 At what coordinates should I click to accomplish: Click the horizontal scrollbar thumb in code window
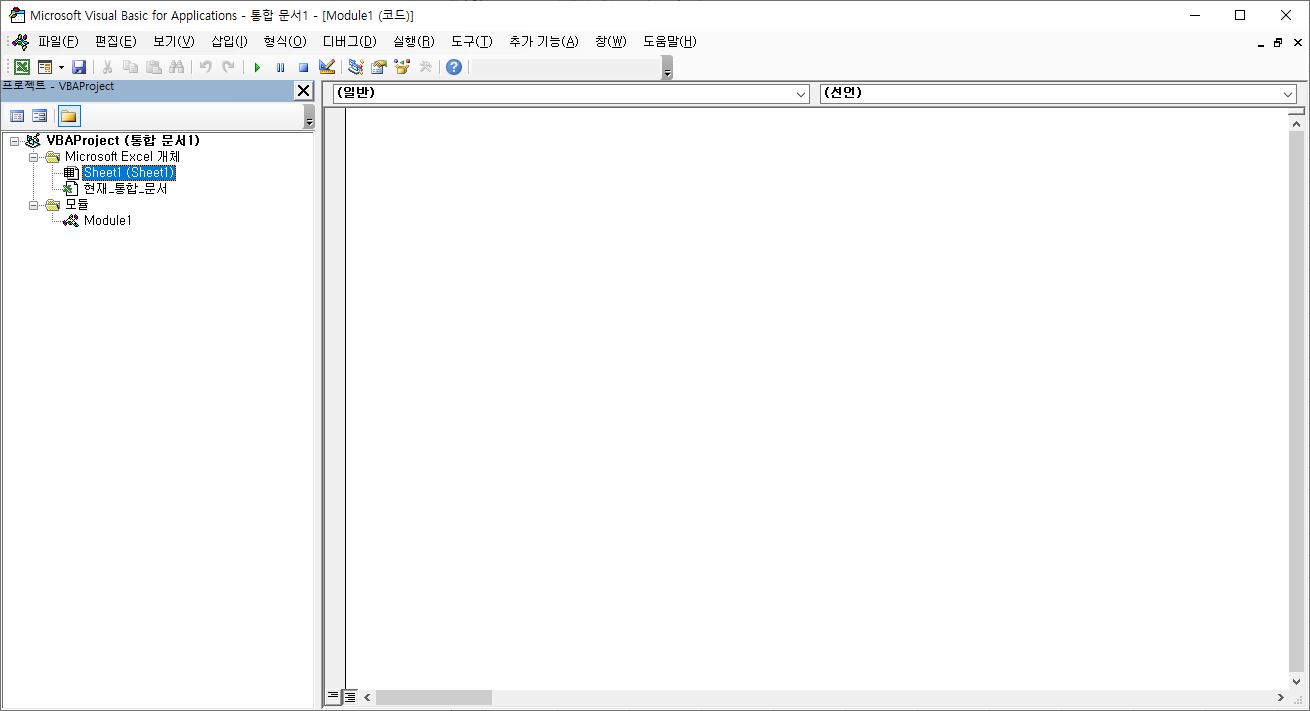(x=434, y=697)
